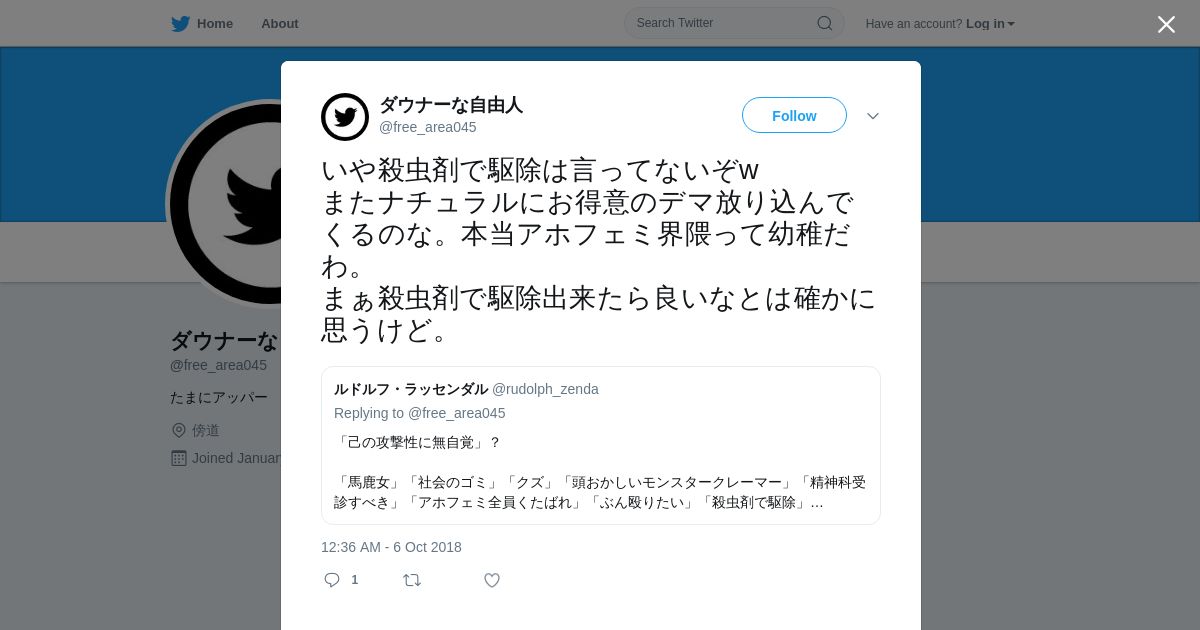Screen dimensions: 1200x630
Task: Click the location pin icon in the profile
Action: 179,430
